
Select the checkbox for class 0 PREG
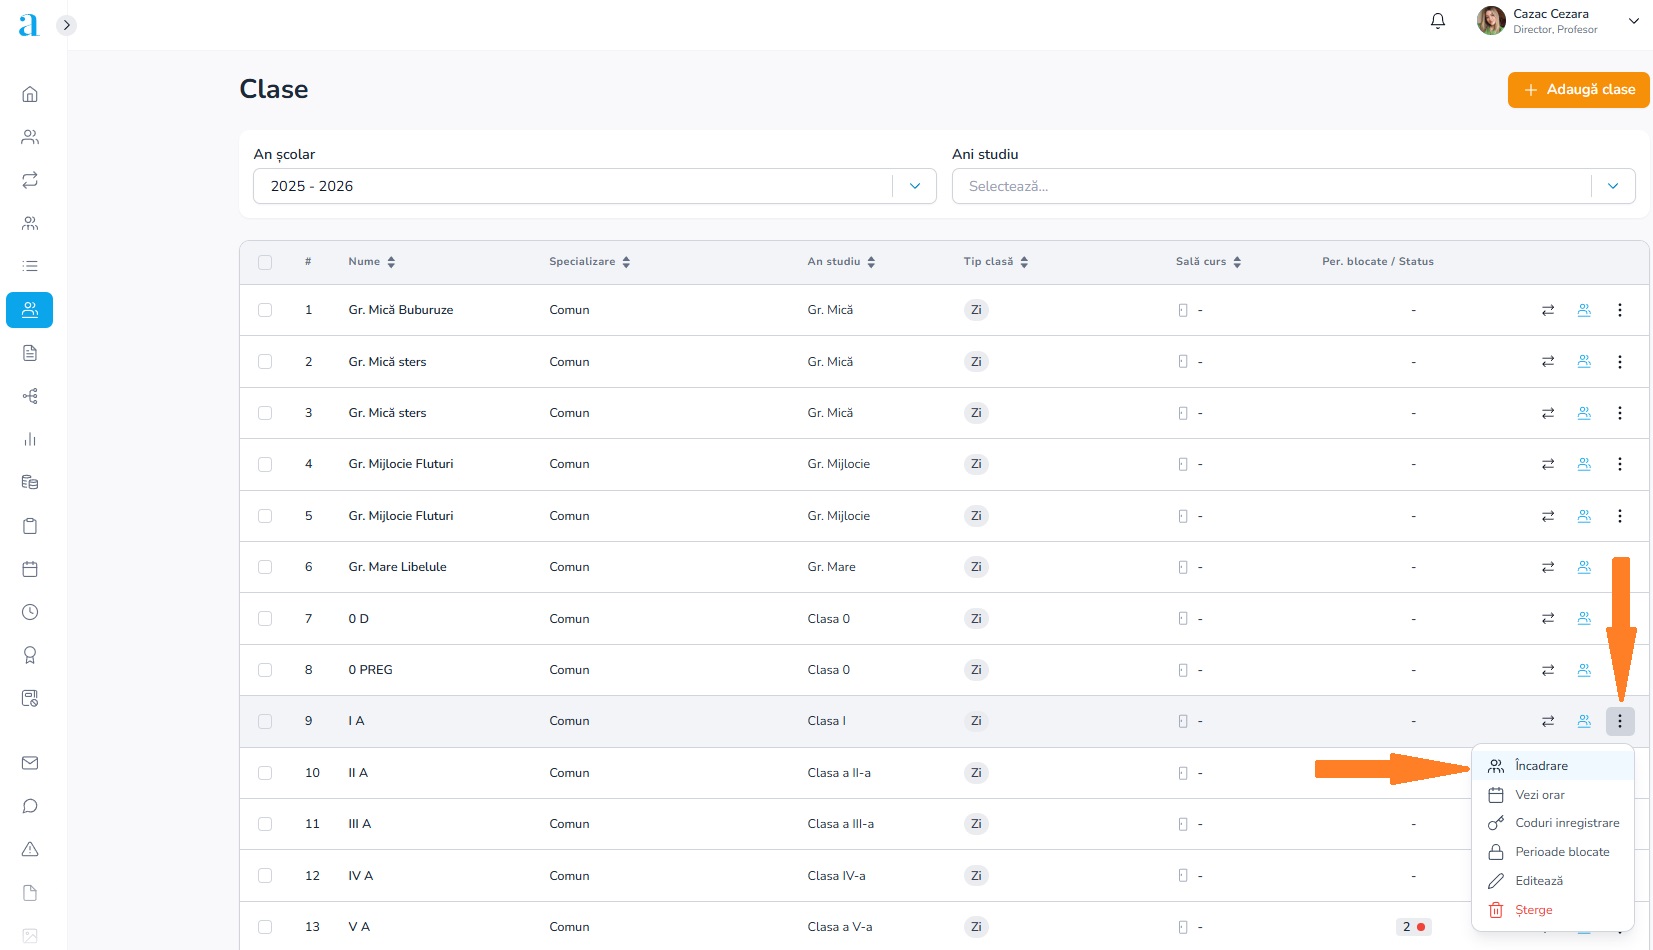pos(265,670)
